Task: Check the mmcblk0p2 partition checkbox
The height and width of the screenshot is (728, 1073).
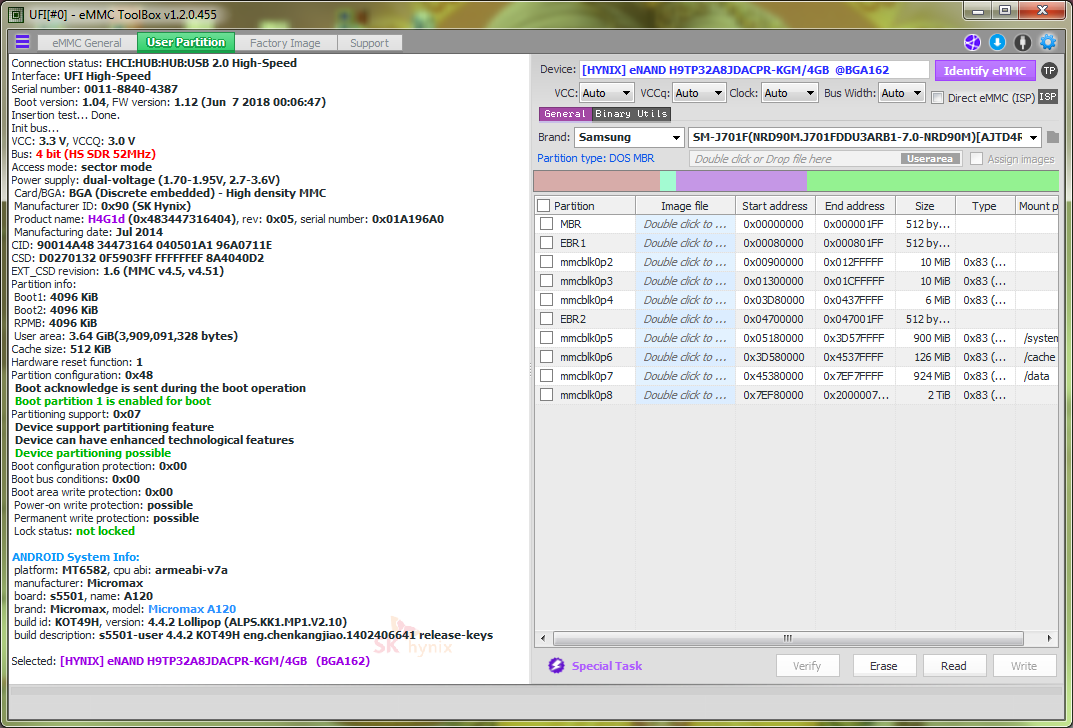Action: 546,261
